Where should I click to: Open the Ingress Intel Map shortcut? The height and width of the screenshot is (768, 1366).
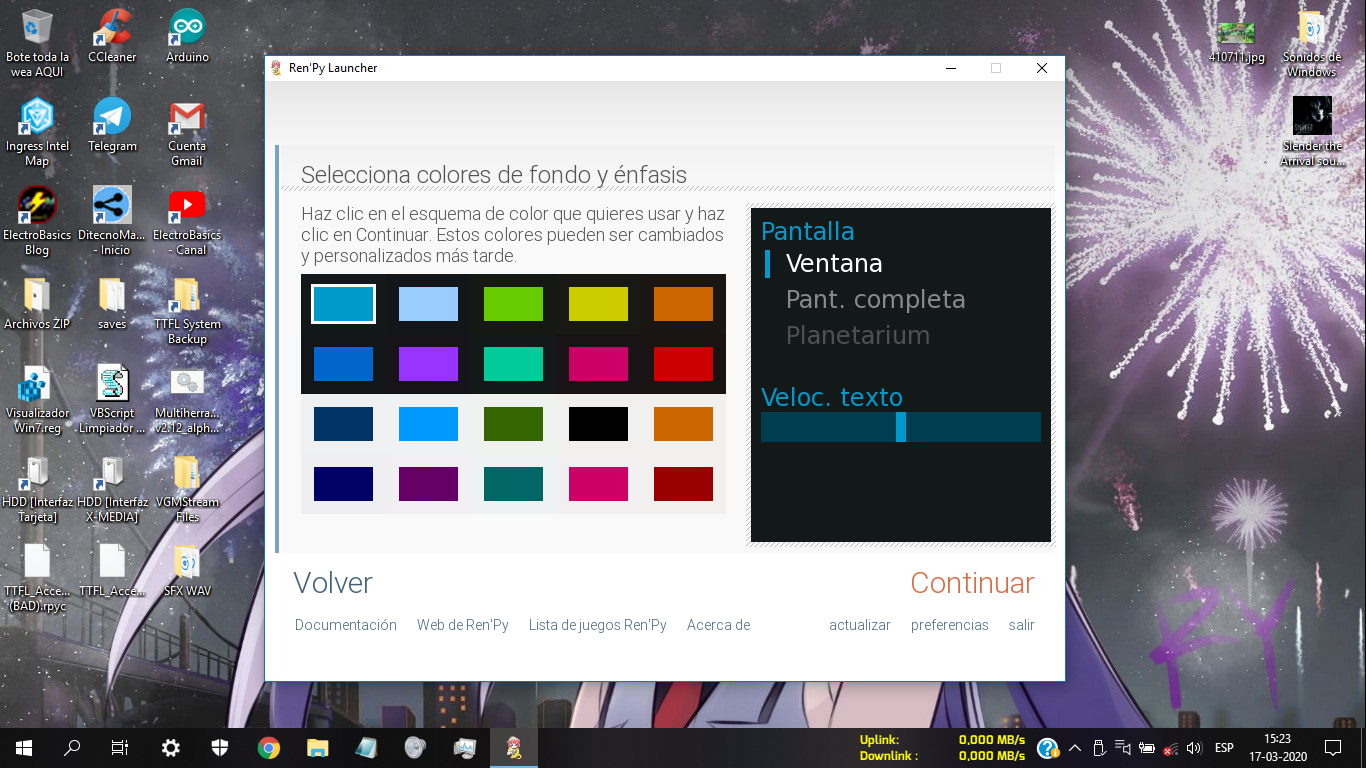point(37,118)
